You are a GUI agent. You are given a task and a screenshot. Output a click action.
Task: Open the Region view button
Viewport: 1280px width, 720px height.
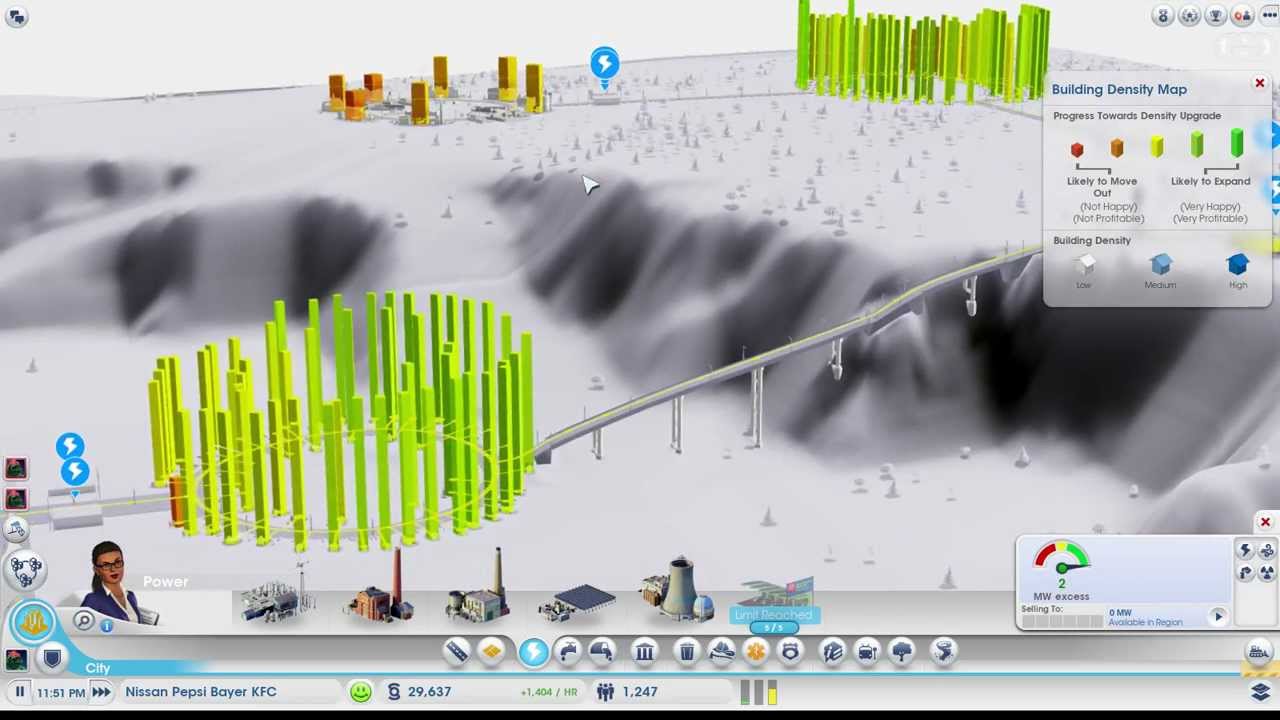[x=26, y=568]
